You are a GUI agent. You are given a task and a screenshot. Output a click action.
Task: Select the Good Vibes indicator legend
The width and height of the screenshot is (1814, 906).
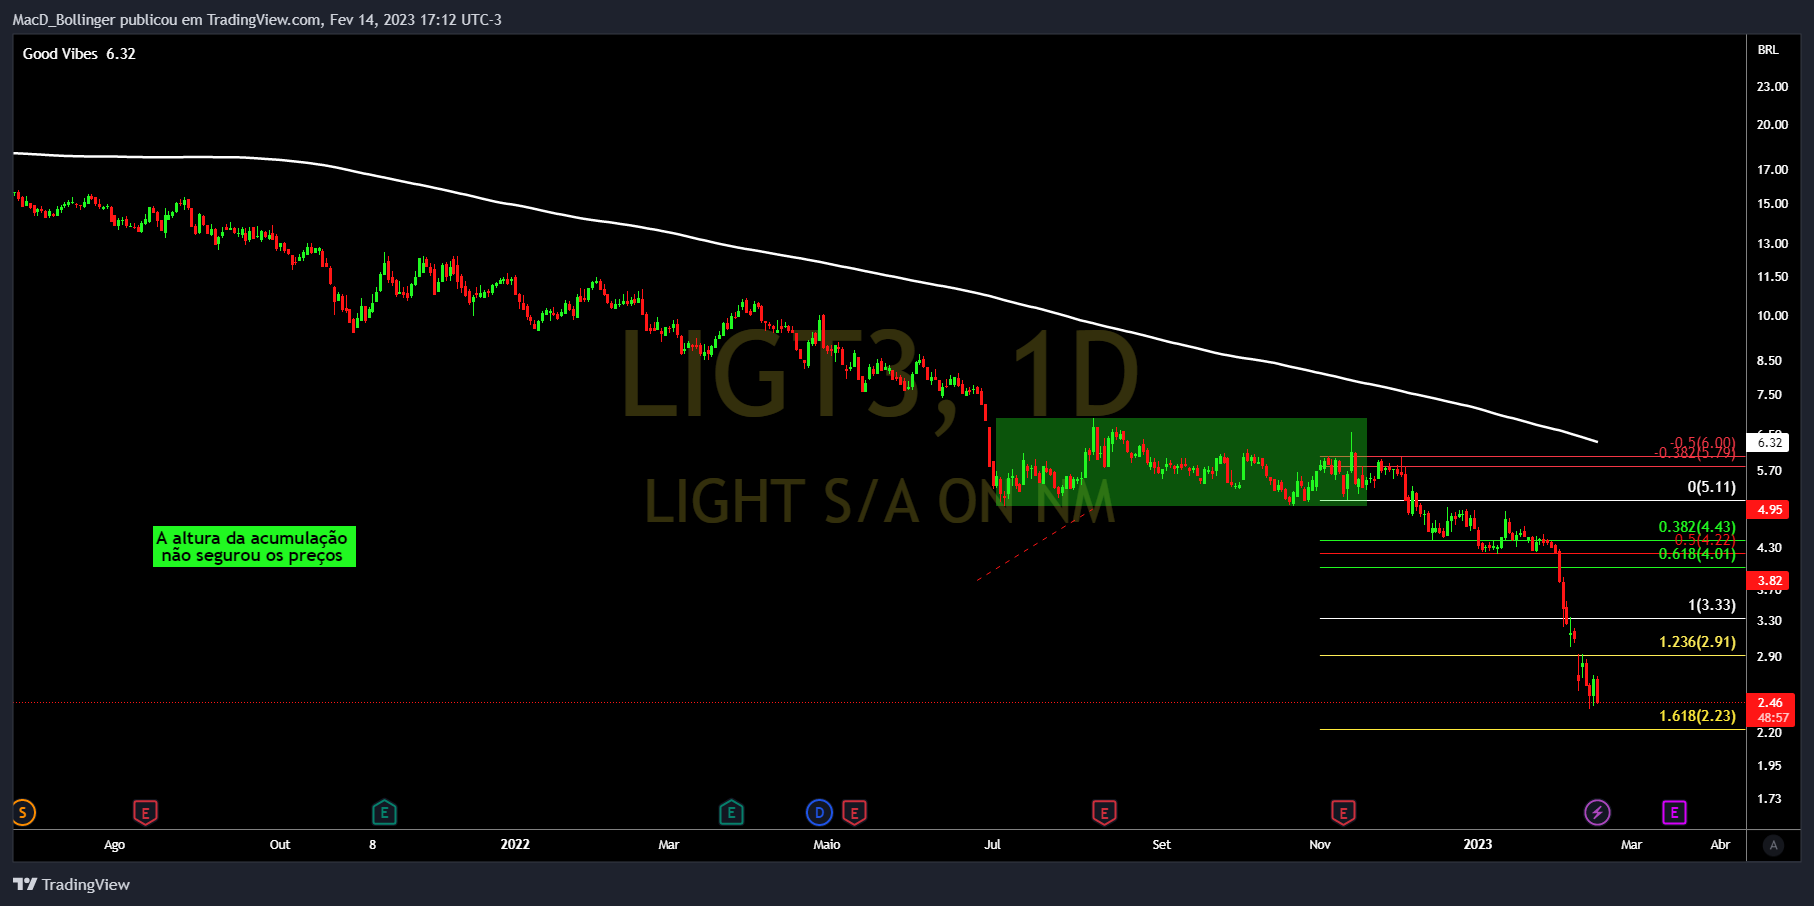tap(79, 54)
